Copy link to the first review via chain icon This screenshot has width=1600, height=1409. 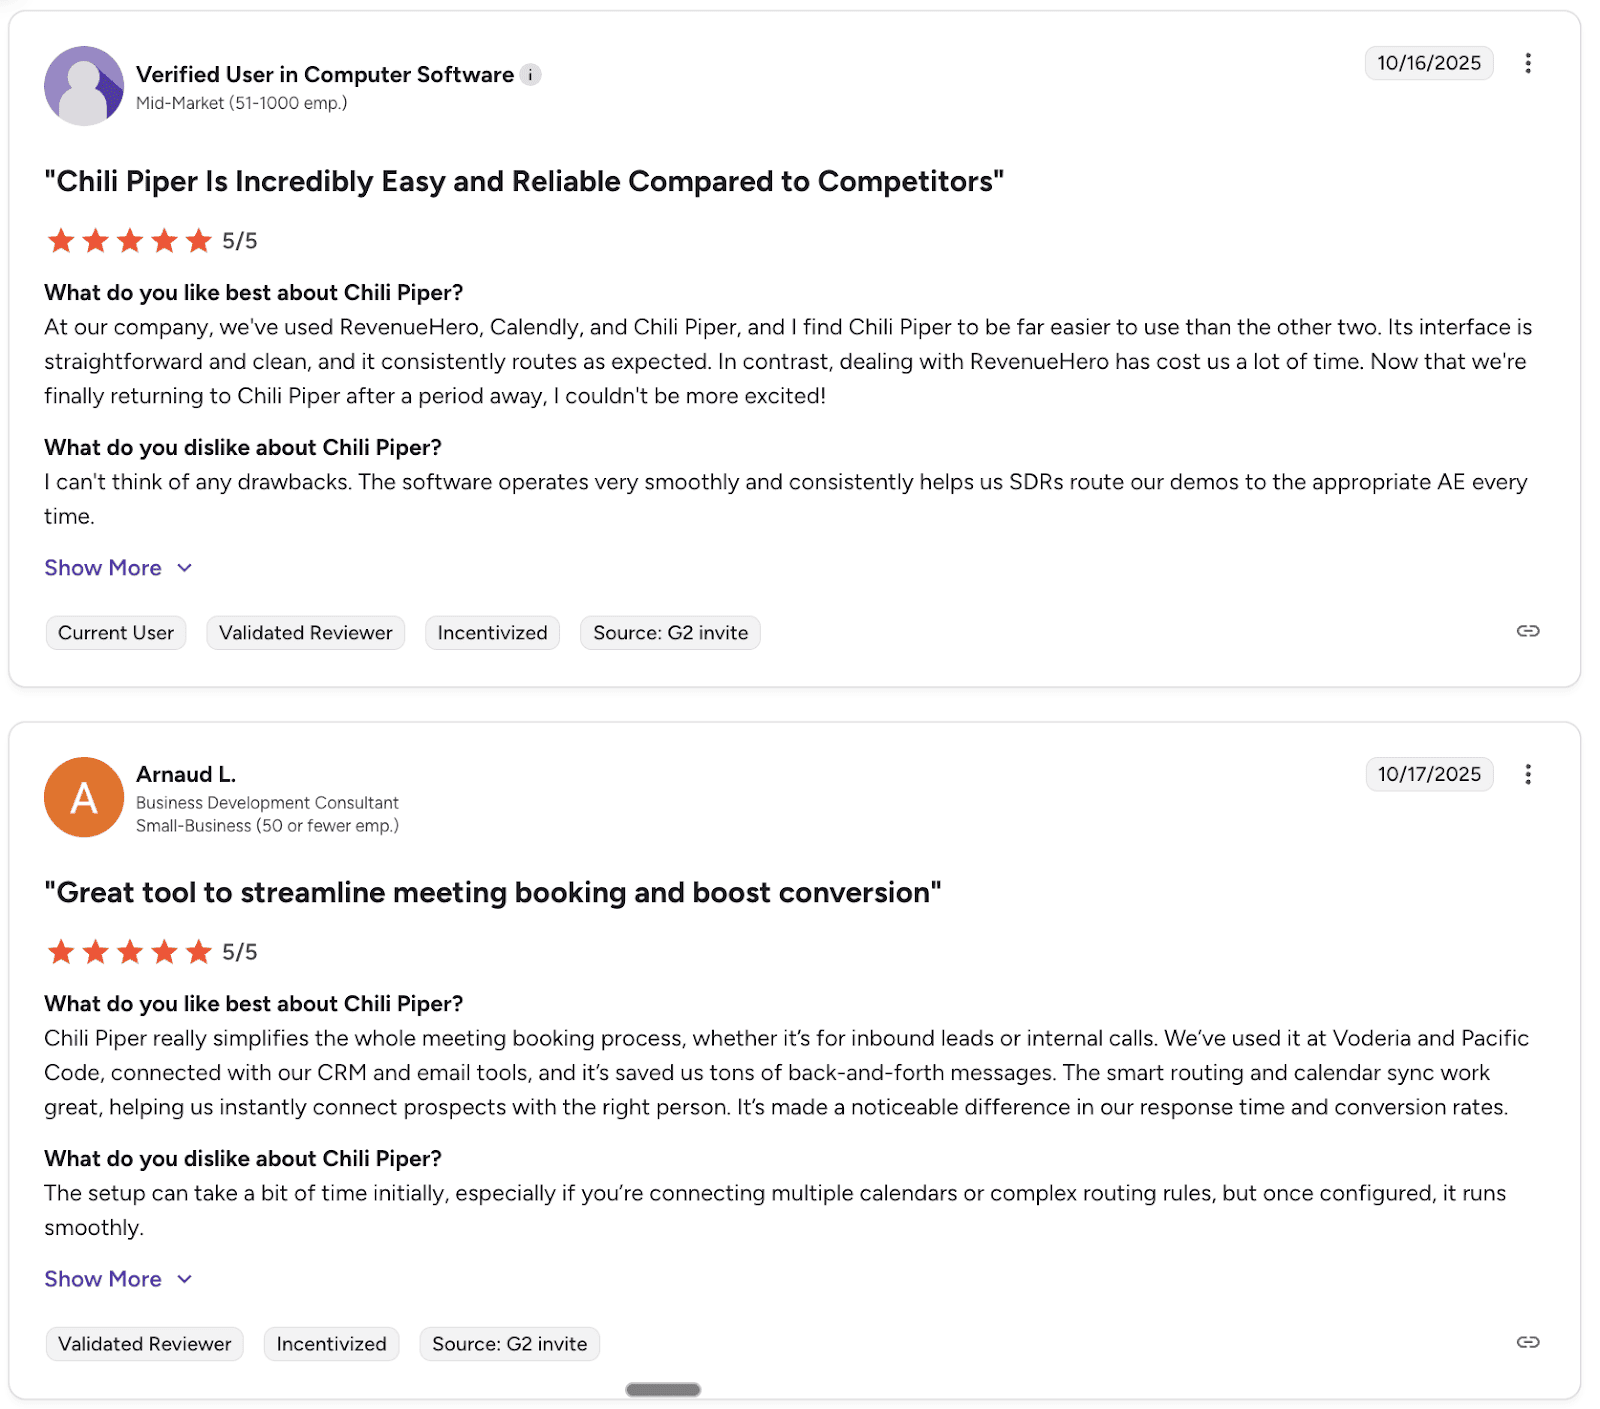(x=1527, y=631)
